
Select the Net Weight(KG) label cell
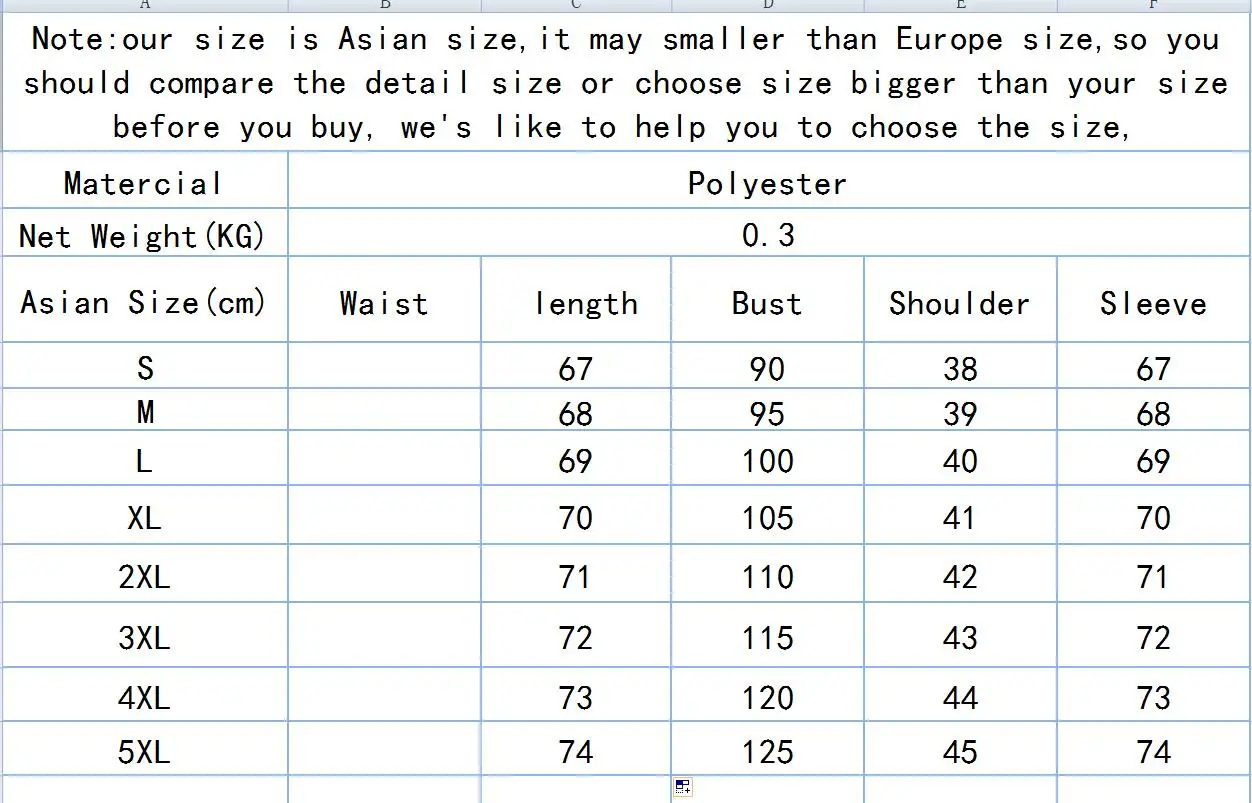(144, 236)
